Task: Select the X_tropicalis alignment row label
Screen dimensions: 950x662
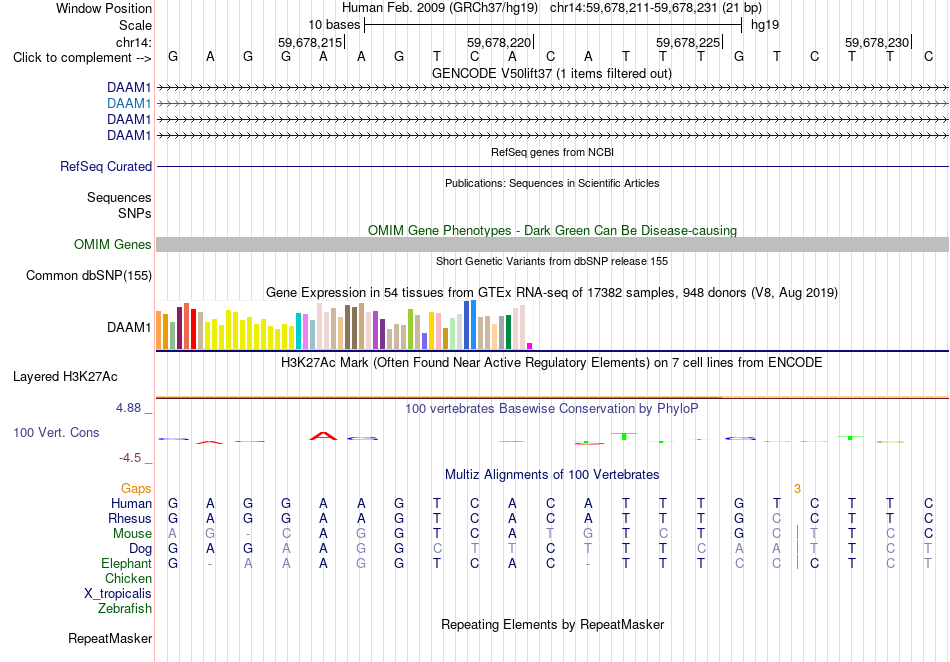Action: (x=118, y=594)
